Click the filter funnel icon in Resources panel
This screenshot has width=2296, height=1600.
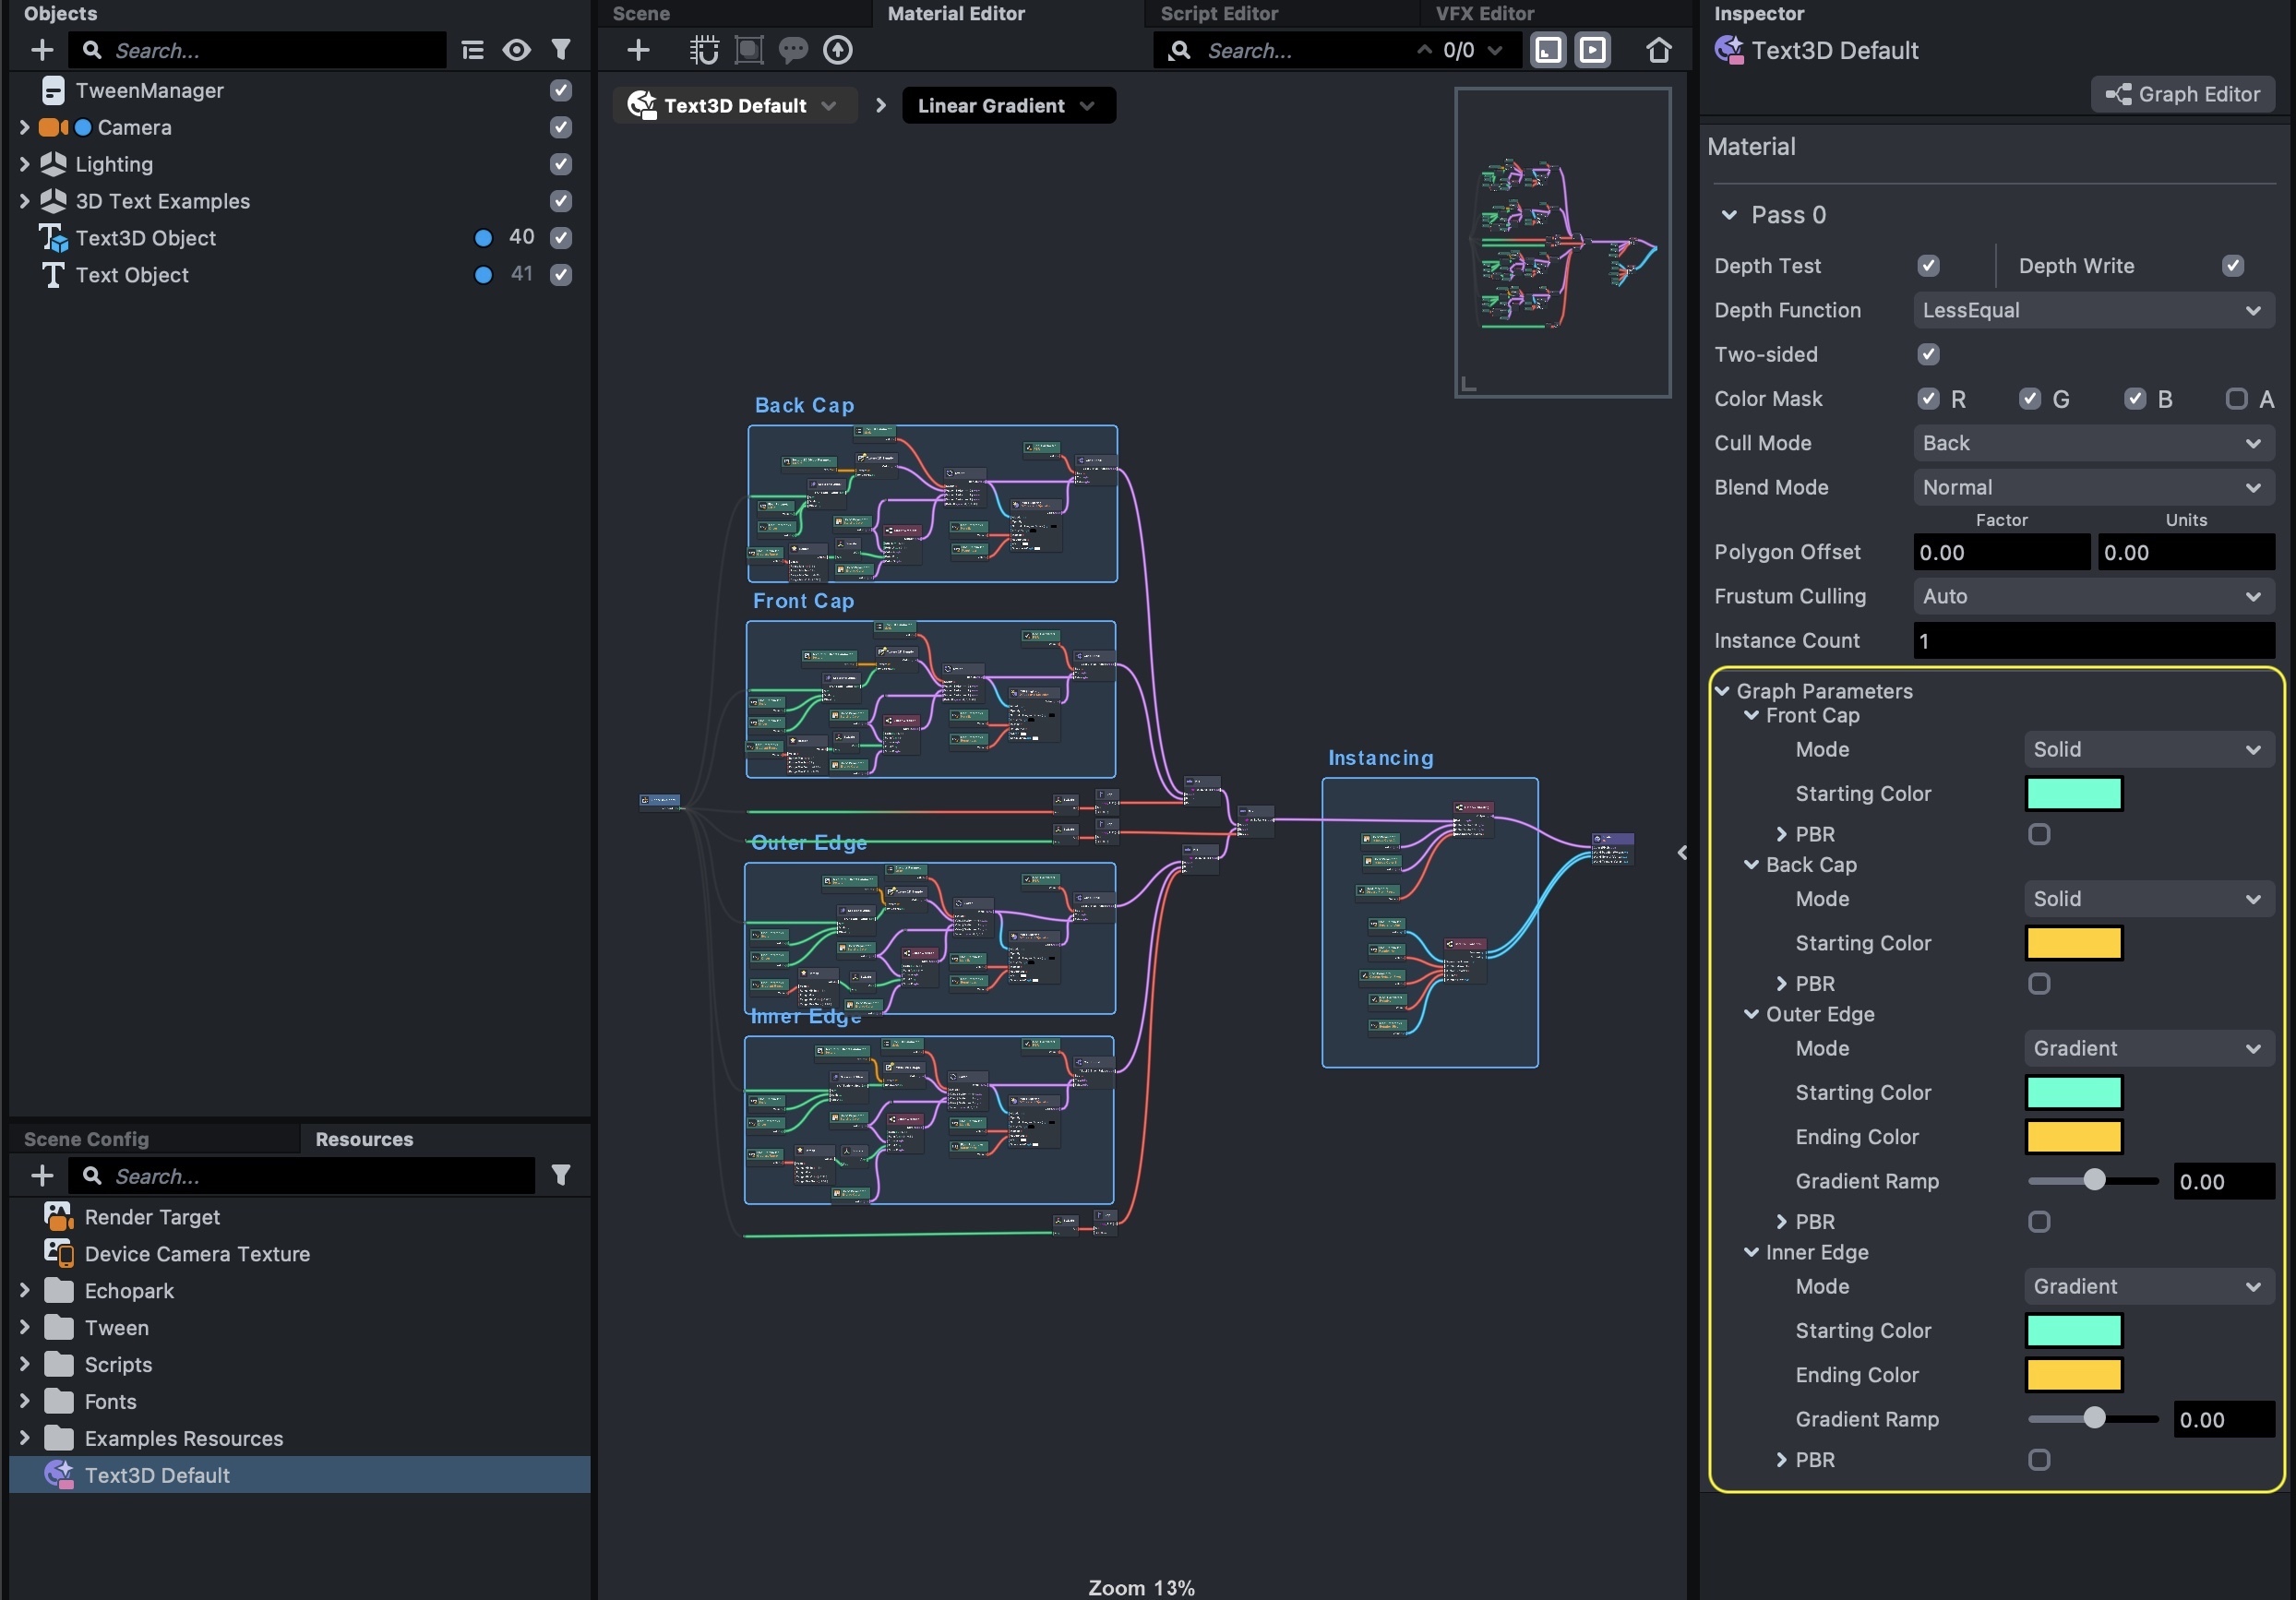coord(561,1175)
